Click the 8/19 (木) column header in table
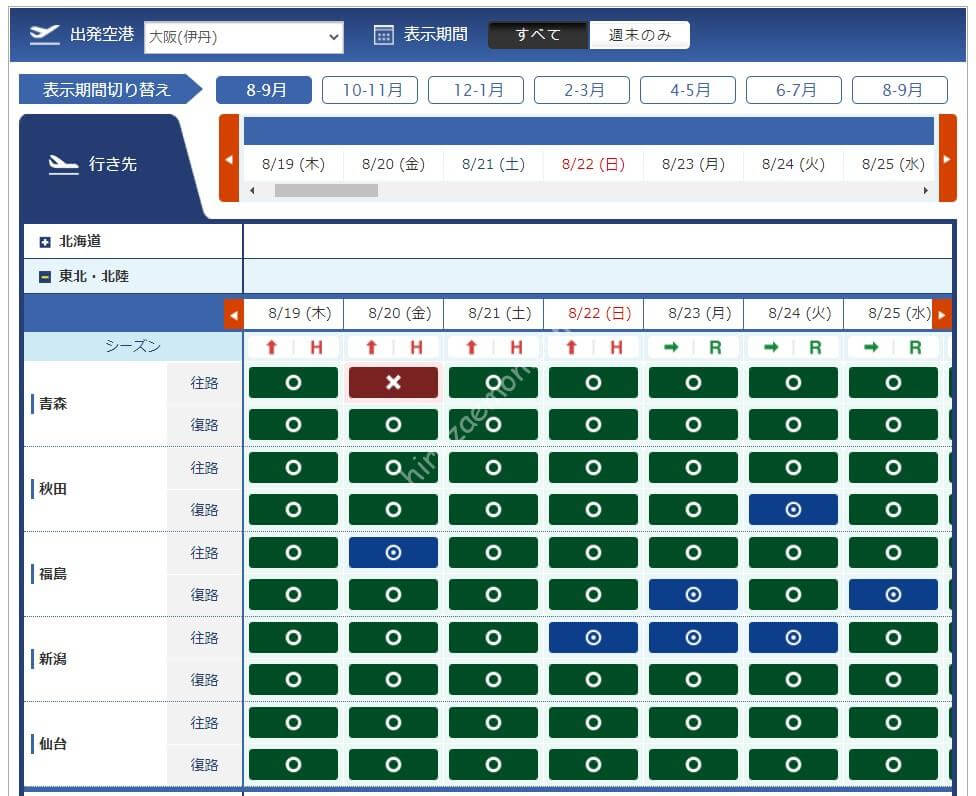 pos(299,313)
